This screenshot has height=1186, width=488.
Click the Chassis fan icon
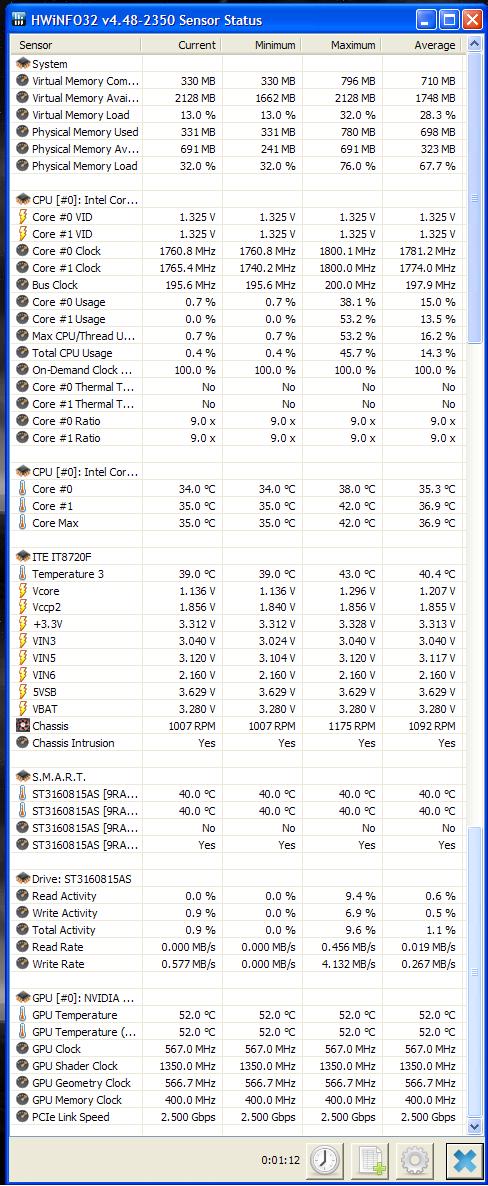22,725
